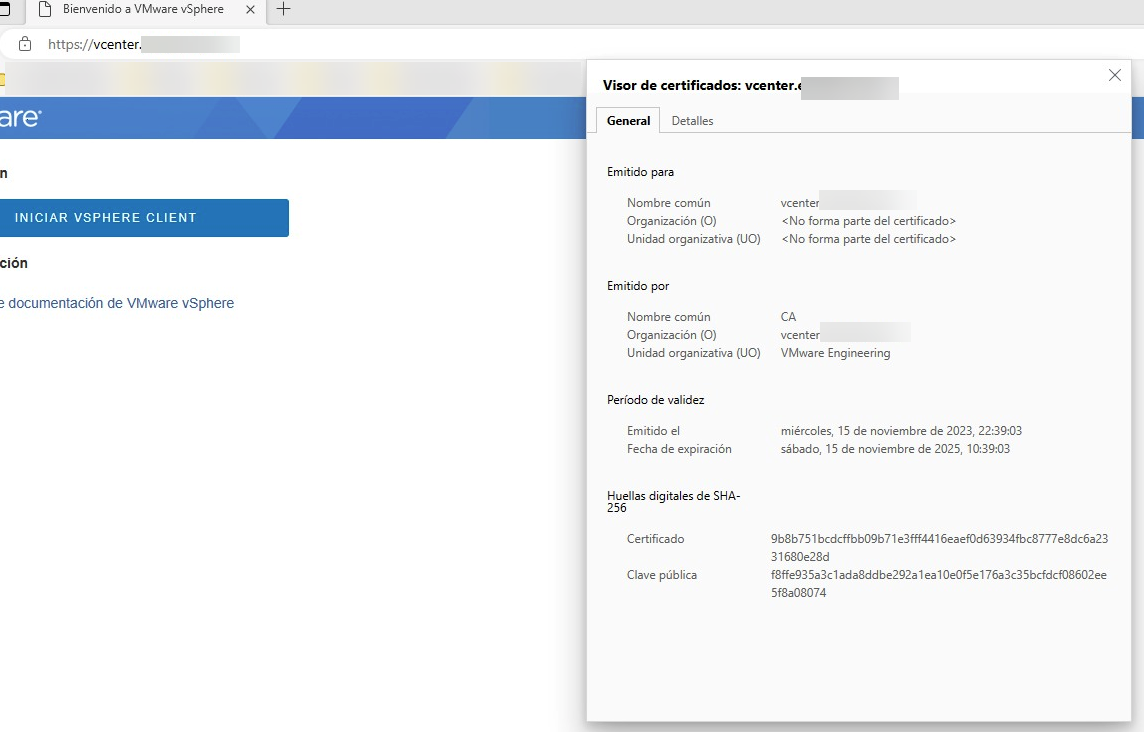Close the Bienvenido a VMware vSphere tab
Image resolution: width=1144 pixels, height=732 pixels.
point(250,9)
